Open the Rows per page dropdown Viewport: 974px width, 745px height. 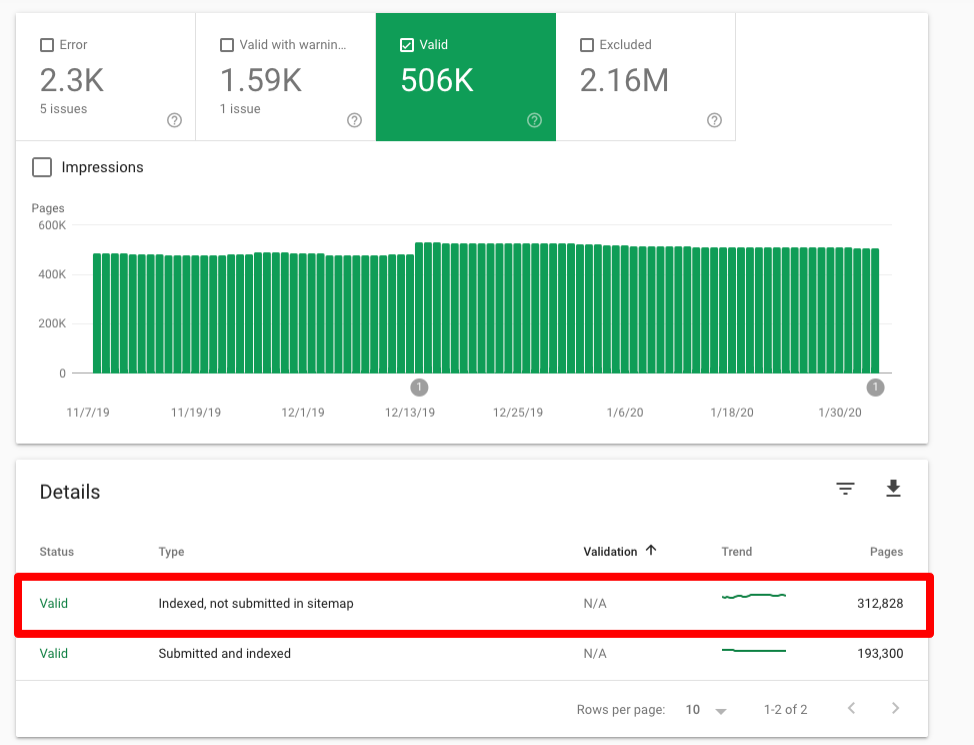coord(706,710)
